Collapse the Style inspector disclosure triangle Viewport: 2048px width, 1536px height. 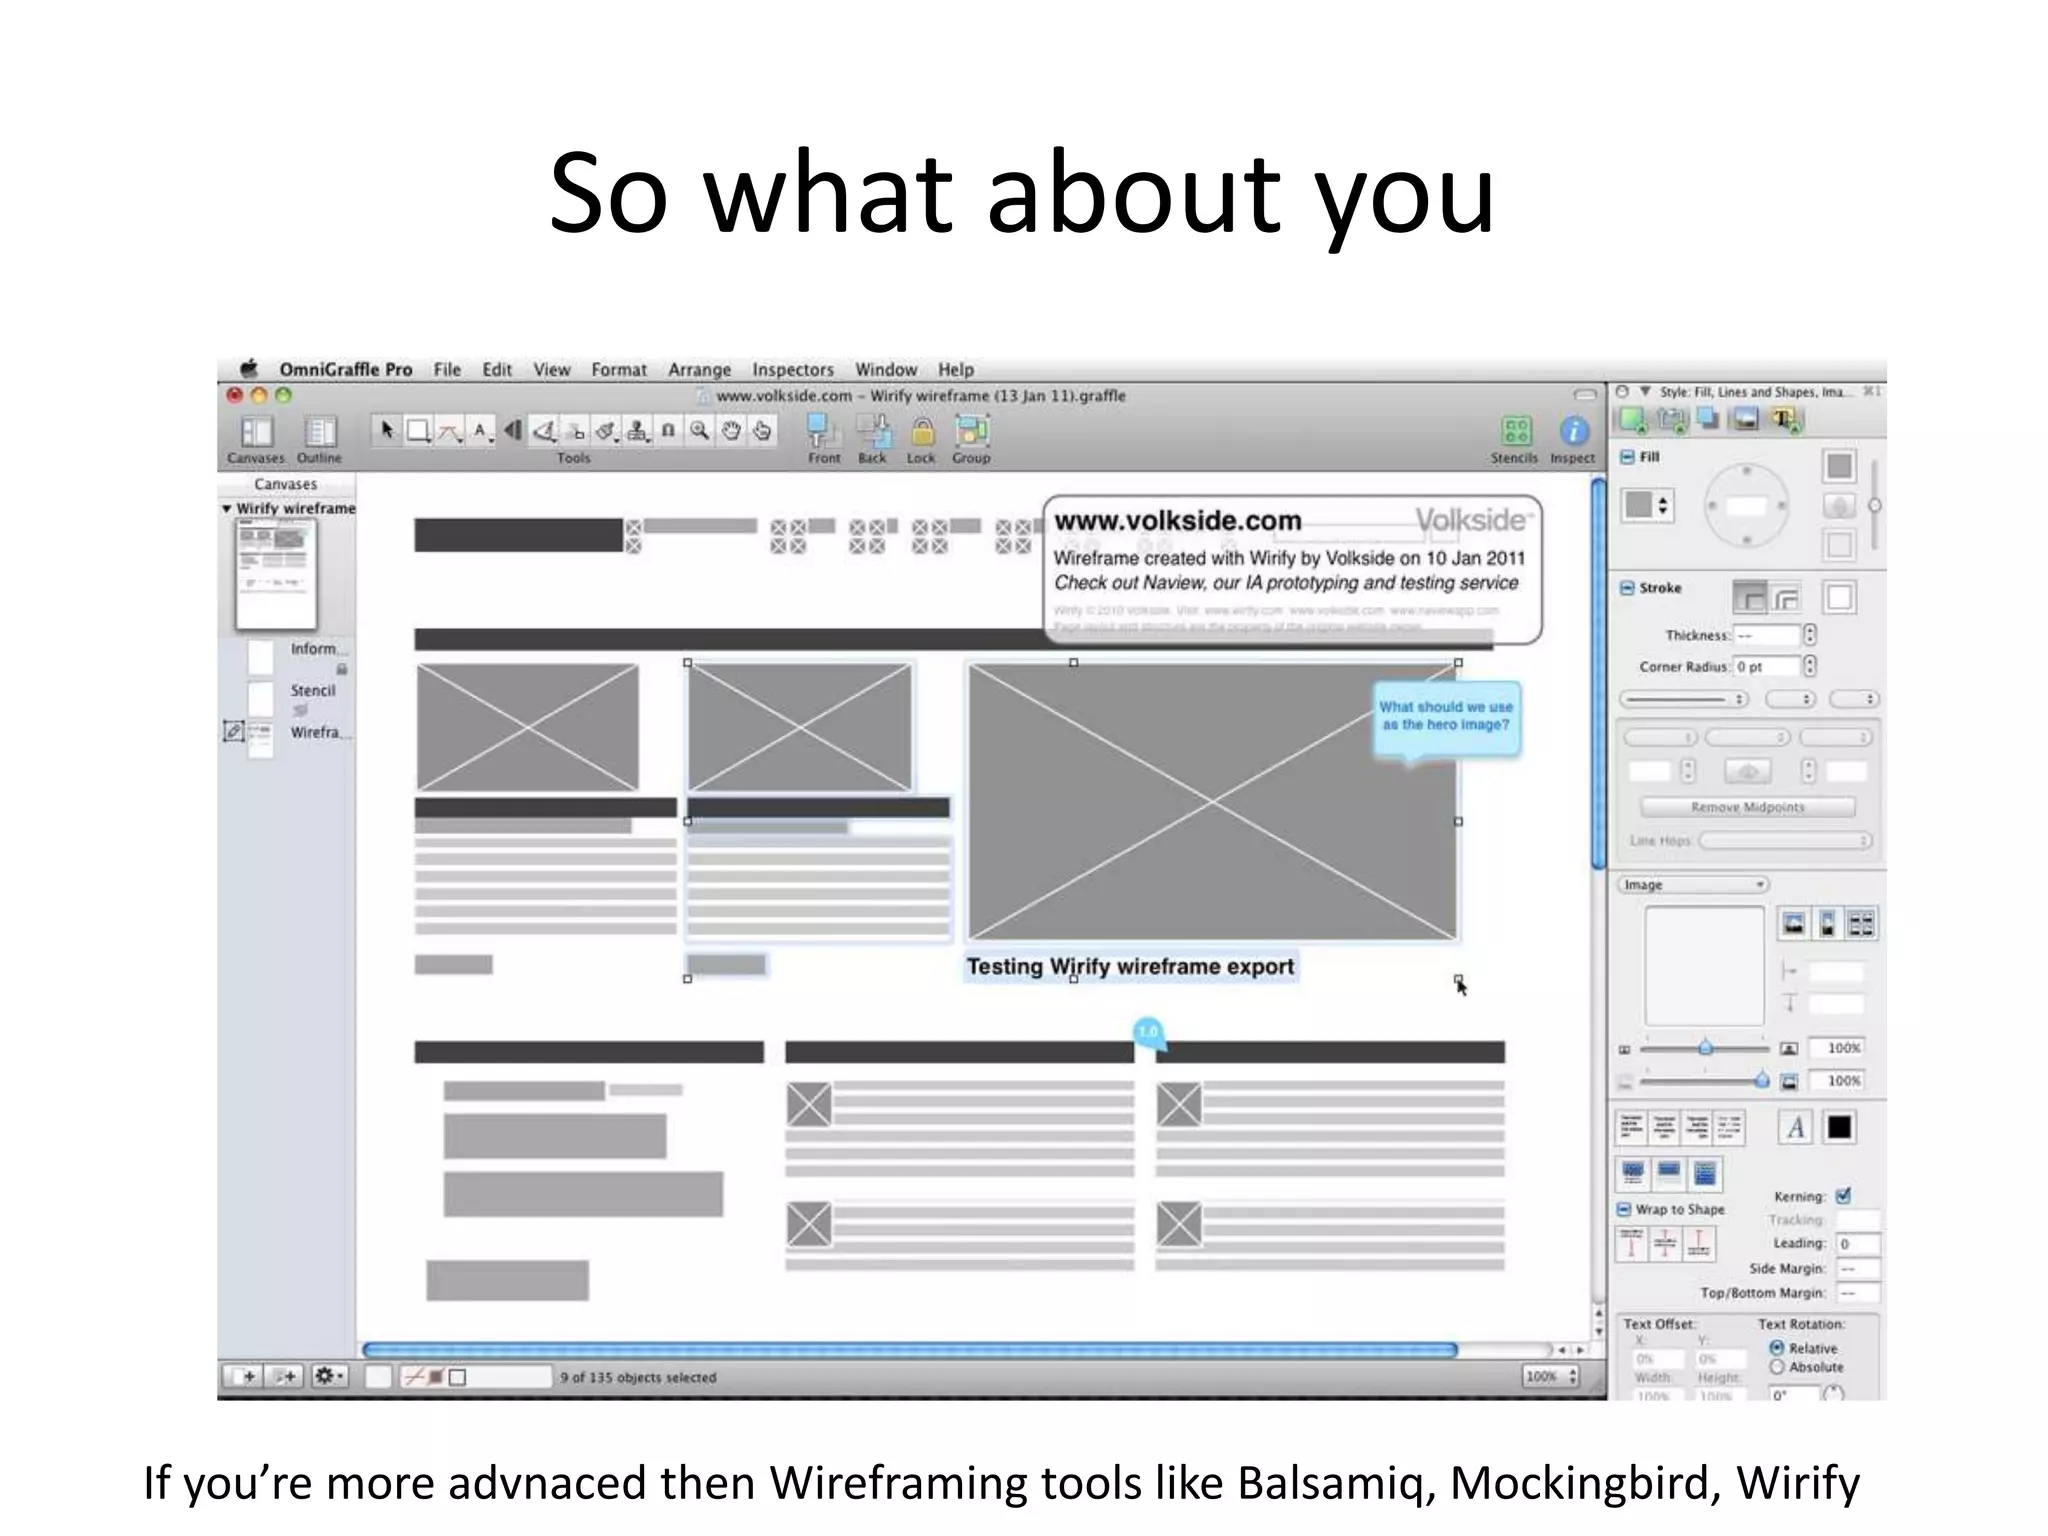(x=1645, y=392)
